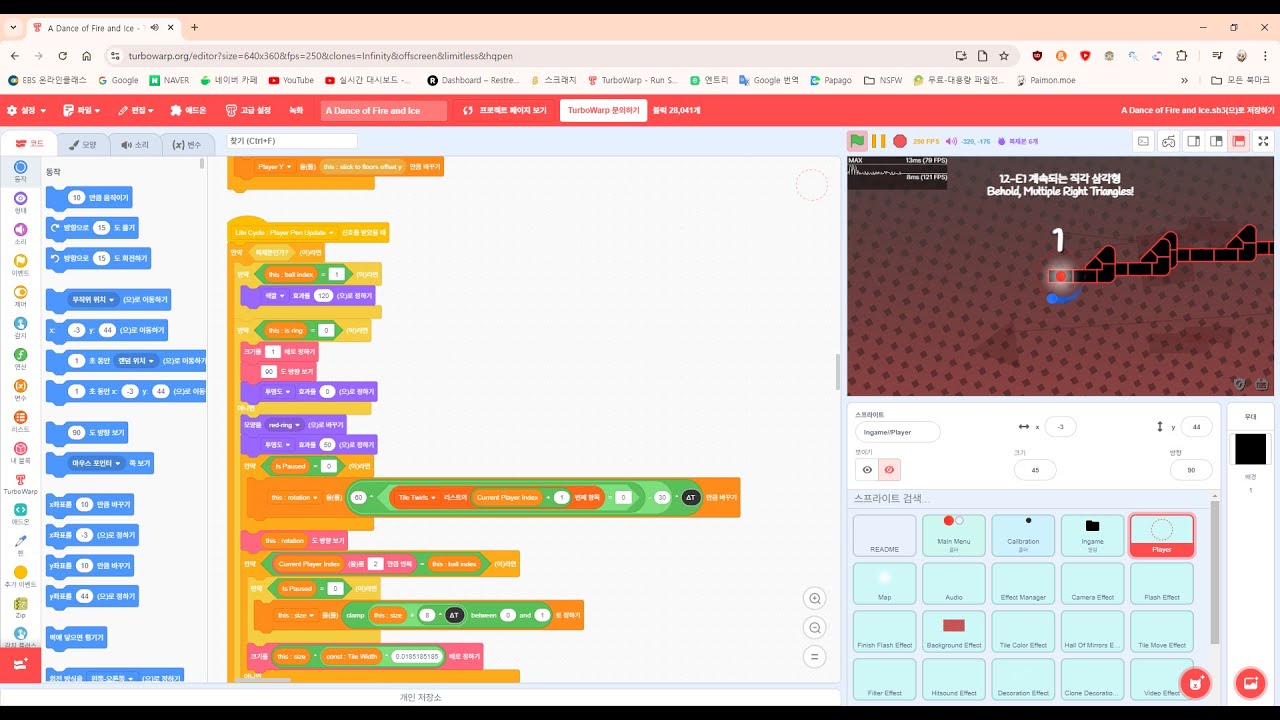Add a new sprite with the cat button
This screenshot has width=1280, height=720.
[x=1193, y=683]
